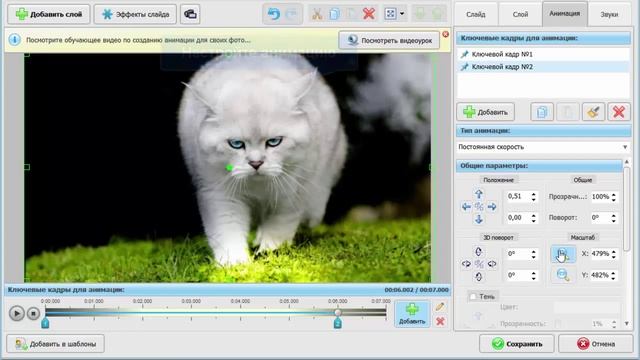Click the parameters panel scrollbar down arrow
Viewport: 640px width, 360px height.
pyautogui.click(x=627, y=324)
